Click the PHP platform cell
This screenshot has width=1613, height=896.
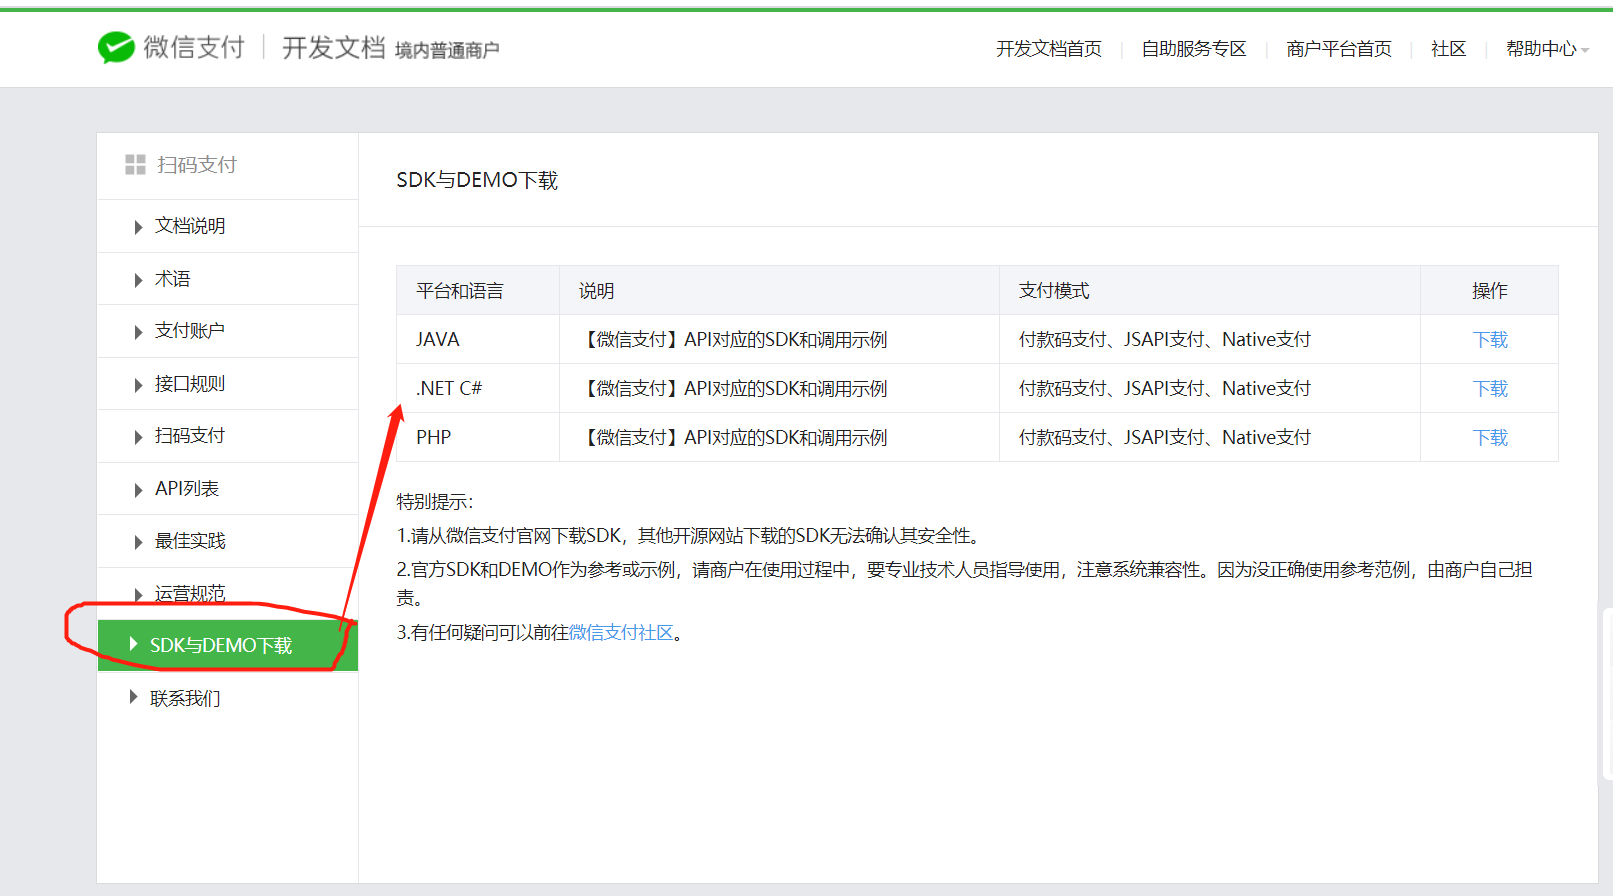478,437
